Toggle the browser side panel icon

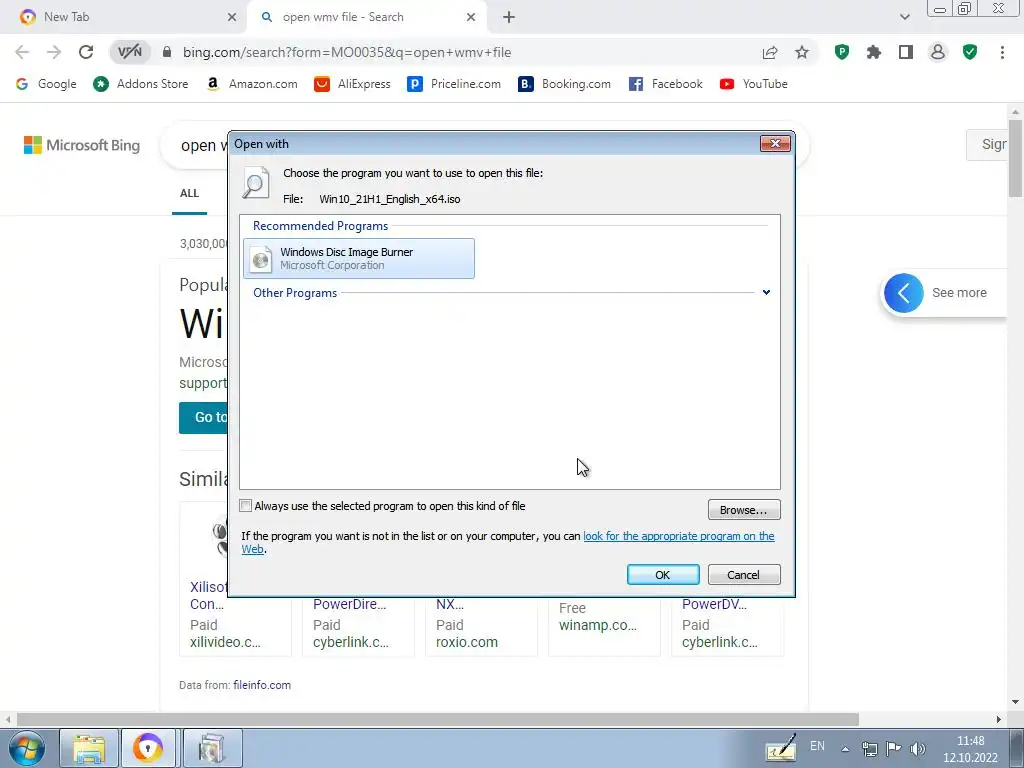point(906,52)
